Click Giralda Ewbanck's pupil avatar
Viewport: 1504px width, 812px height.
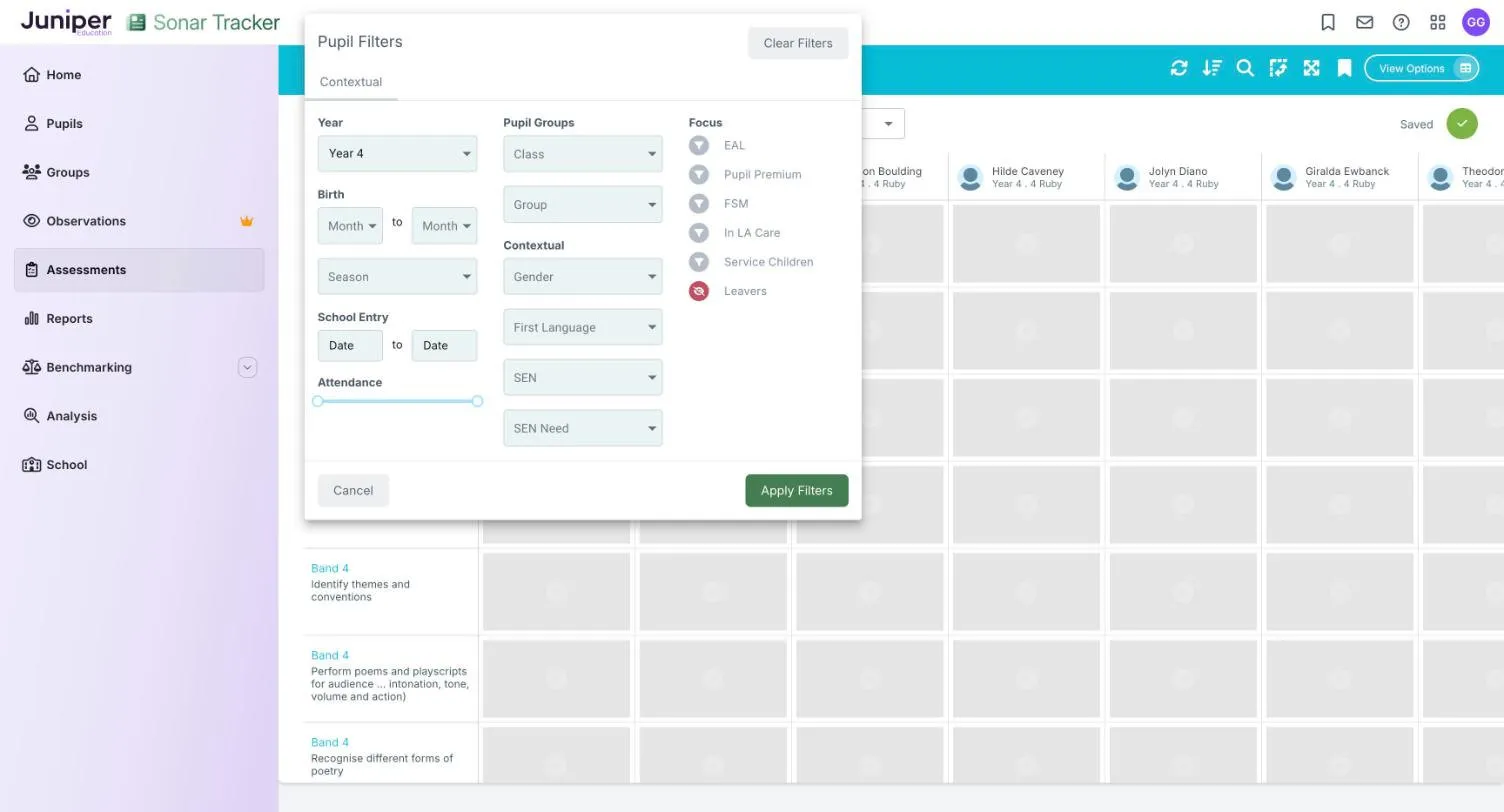point(1284,177)
